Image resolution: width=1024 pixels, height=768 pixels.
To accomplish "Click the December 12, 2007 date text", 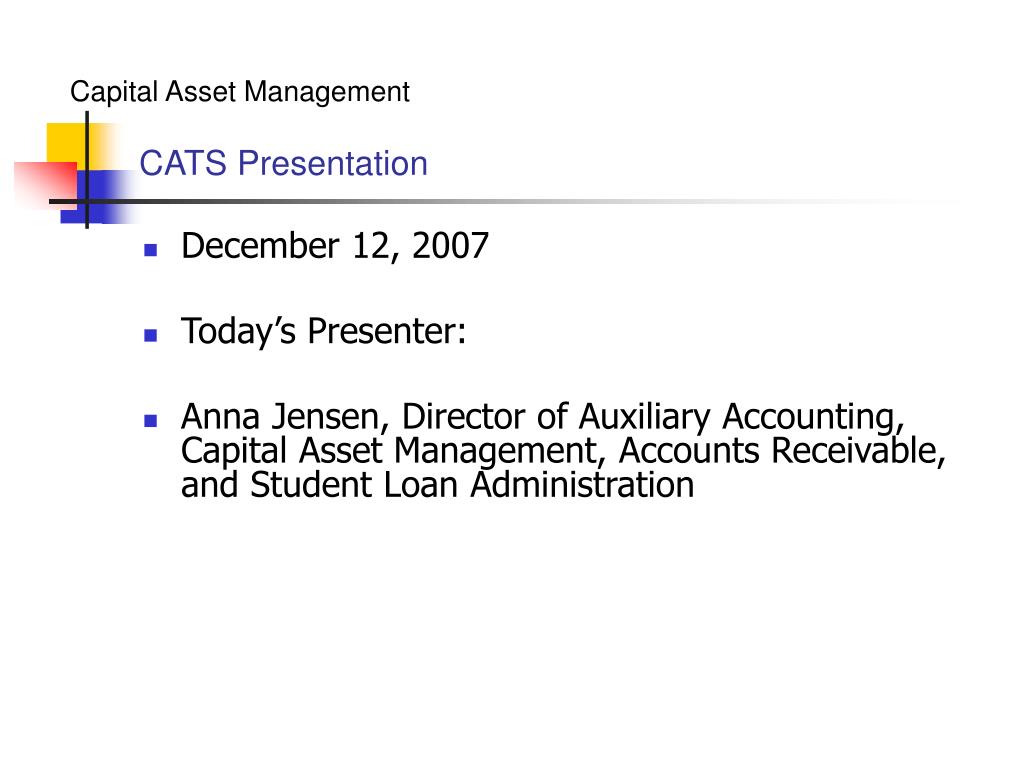I will click(x=334, y=247).
